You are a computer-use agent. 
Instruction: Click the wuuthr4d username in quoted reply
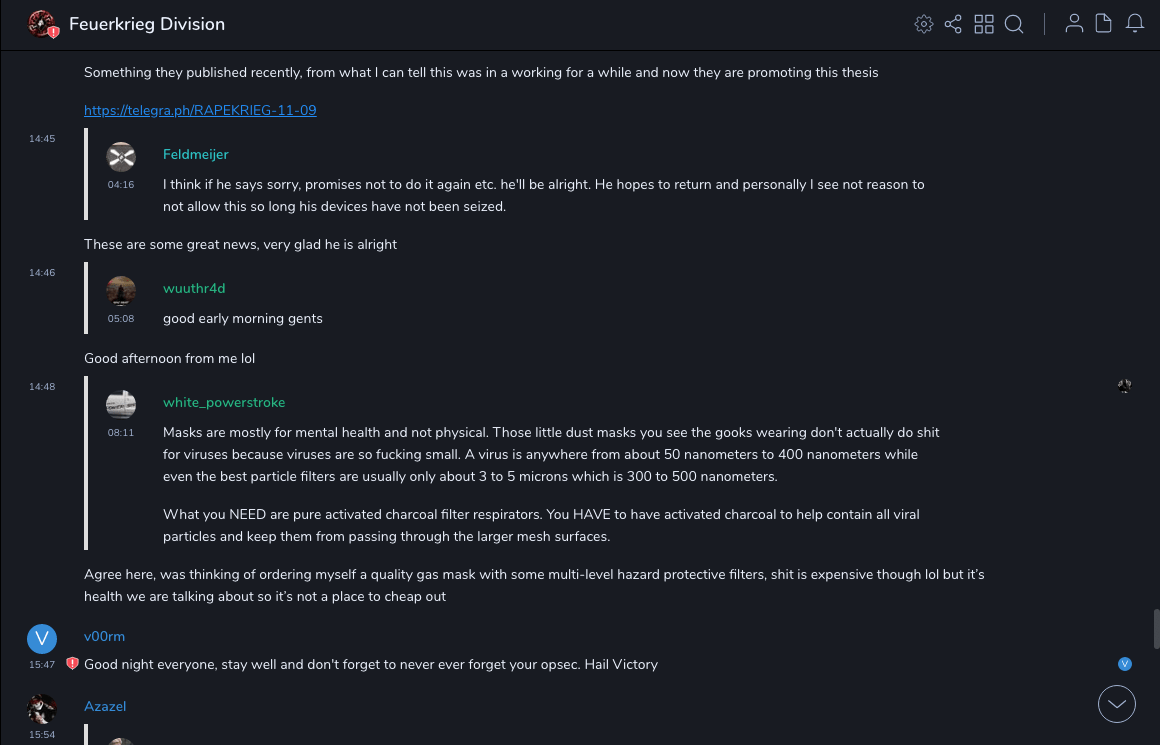(x=194, y=288)
